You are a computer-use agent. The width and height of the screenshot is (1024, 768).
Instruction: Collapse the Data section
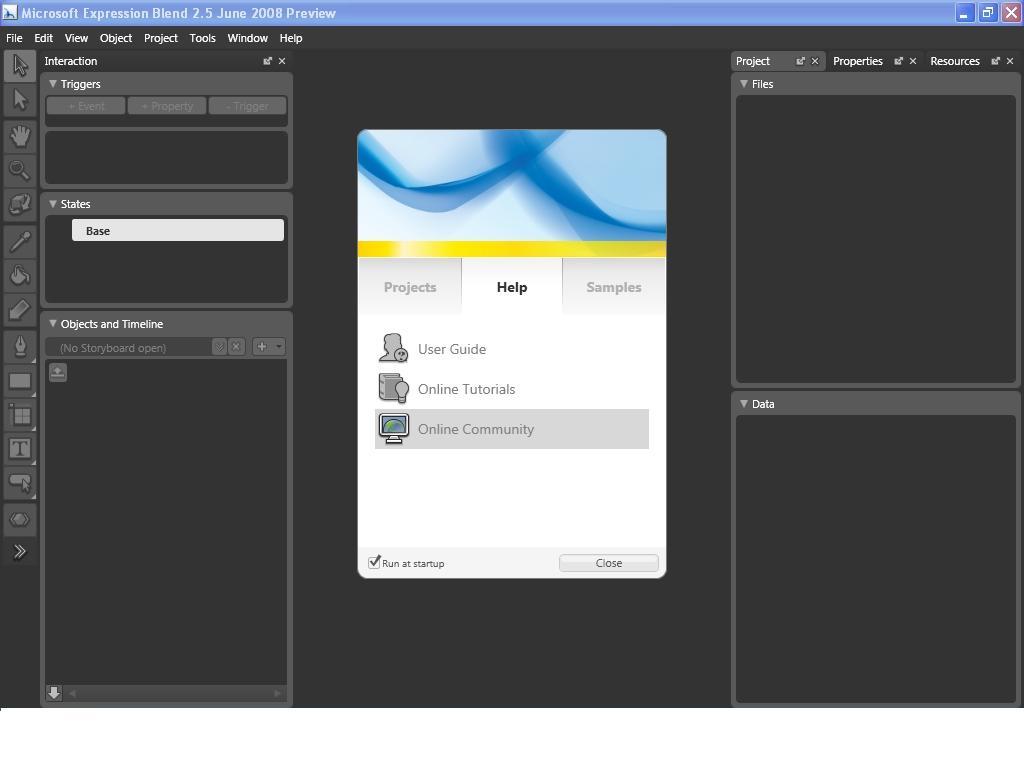pyautogui.click(x=744, y=404)
